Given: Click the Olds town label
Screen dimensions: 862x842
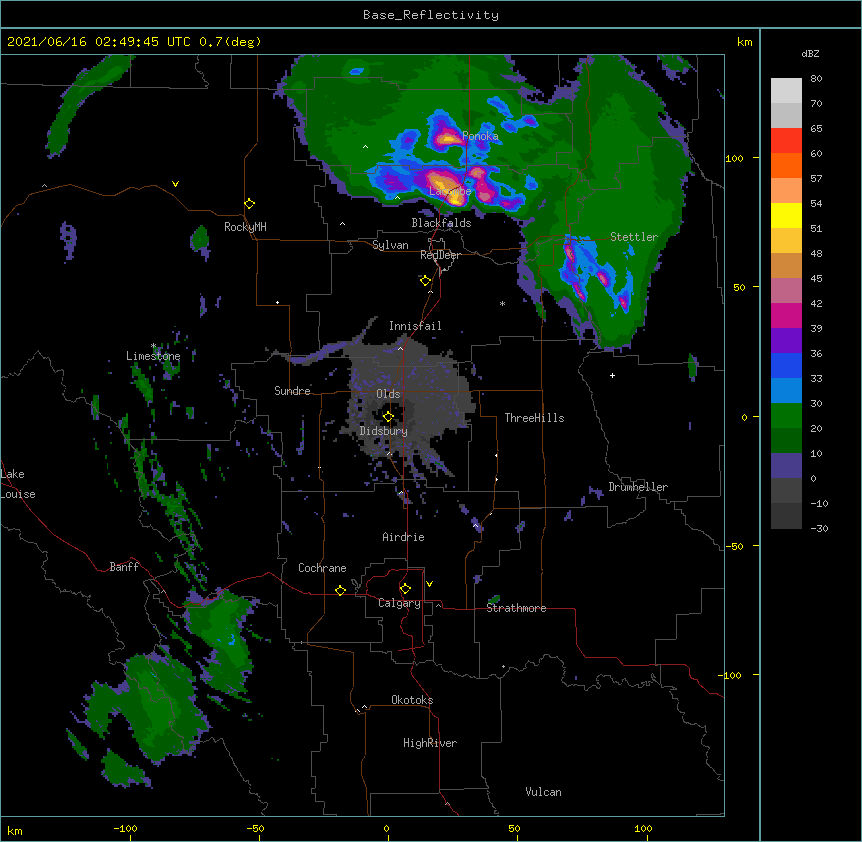Looking at the screenshot, I should 388,394.
